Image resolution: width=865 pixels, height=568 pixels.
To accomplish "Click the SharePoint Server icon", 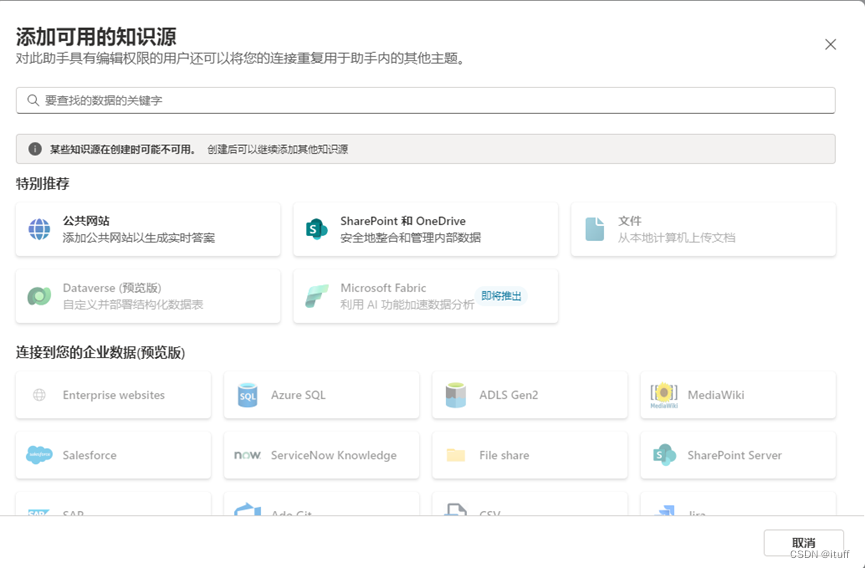I will click(664, 455).
